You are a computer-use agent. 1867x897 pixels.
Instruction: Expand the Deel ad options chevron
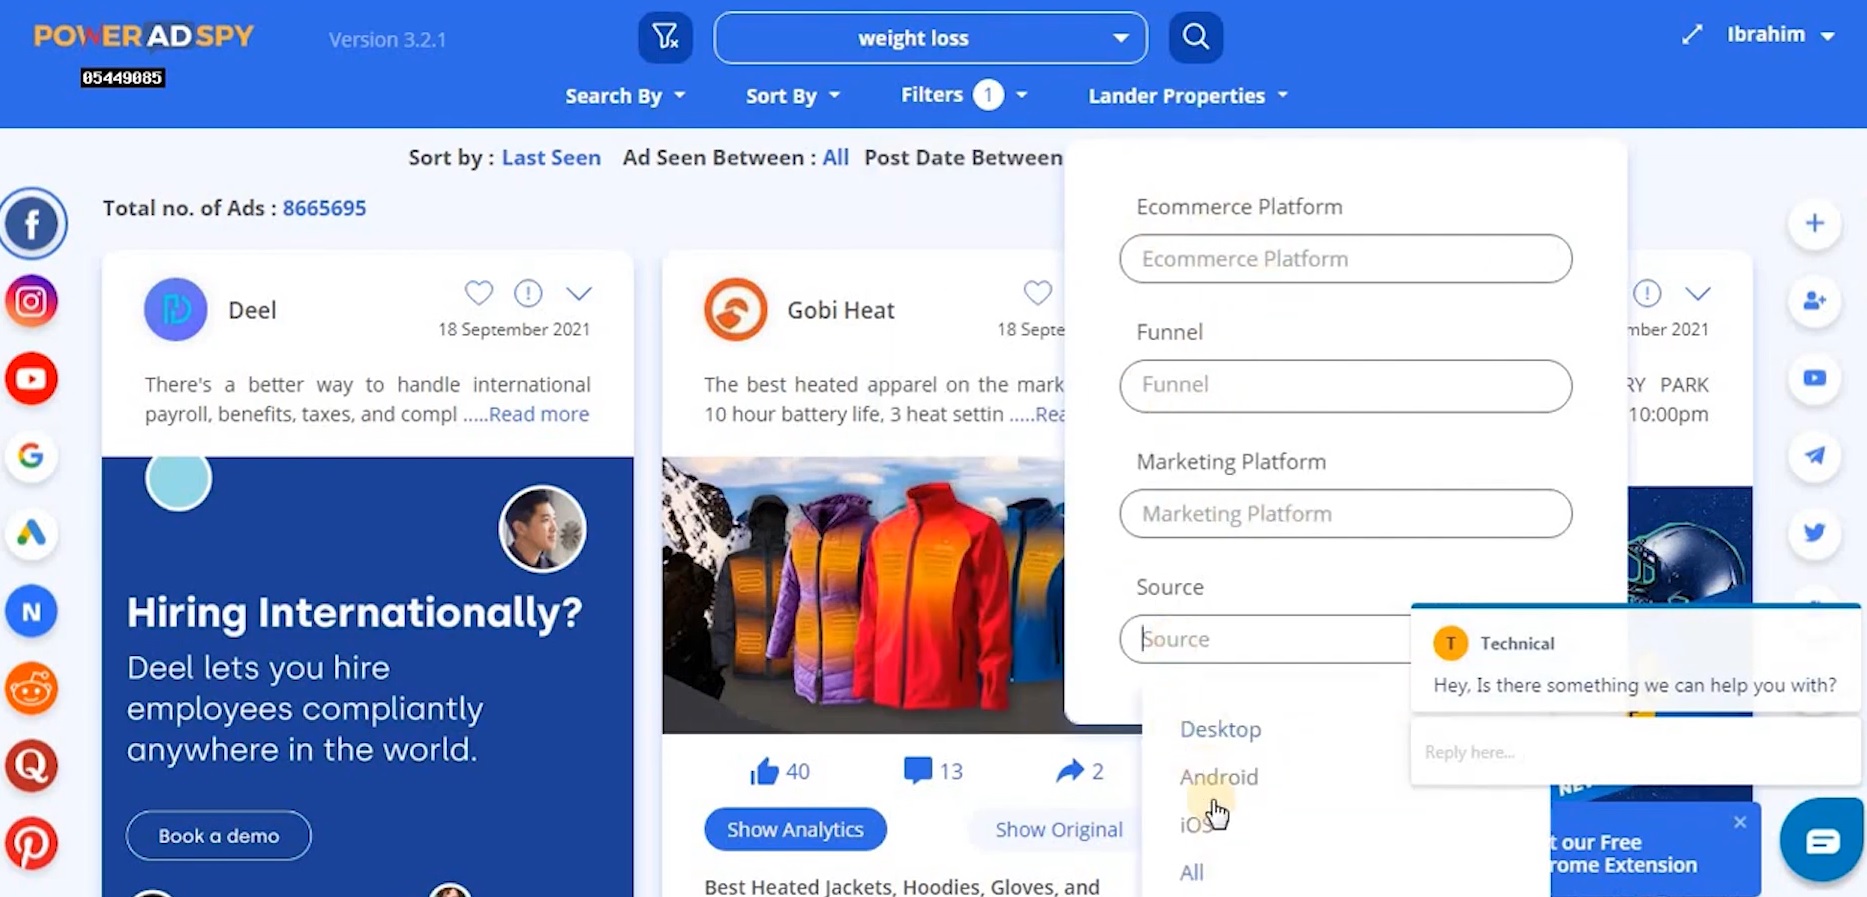pyautogui.click(x=579, y=293)
